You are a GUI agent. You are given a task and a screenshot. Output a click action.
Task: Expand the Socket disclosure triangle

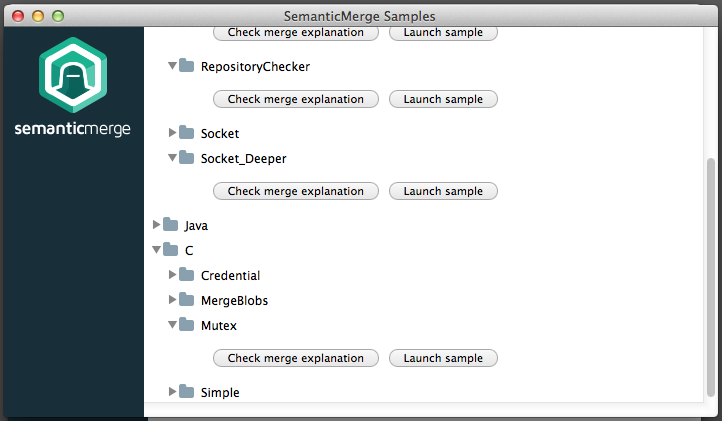[172, 132]
